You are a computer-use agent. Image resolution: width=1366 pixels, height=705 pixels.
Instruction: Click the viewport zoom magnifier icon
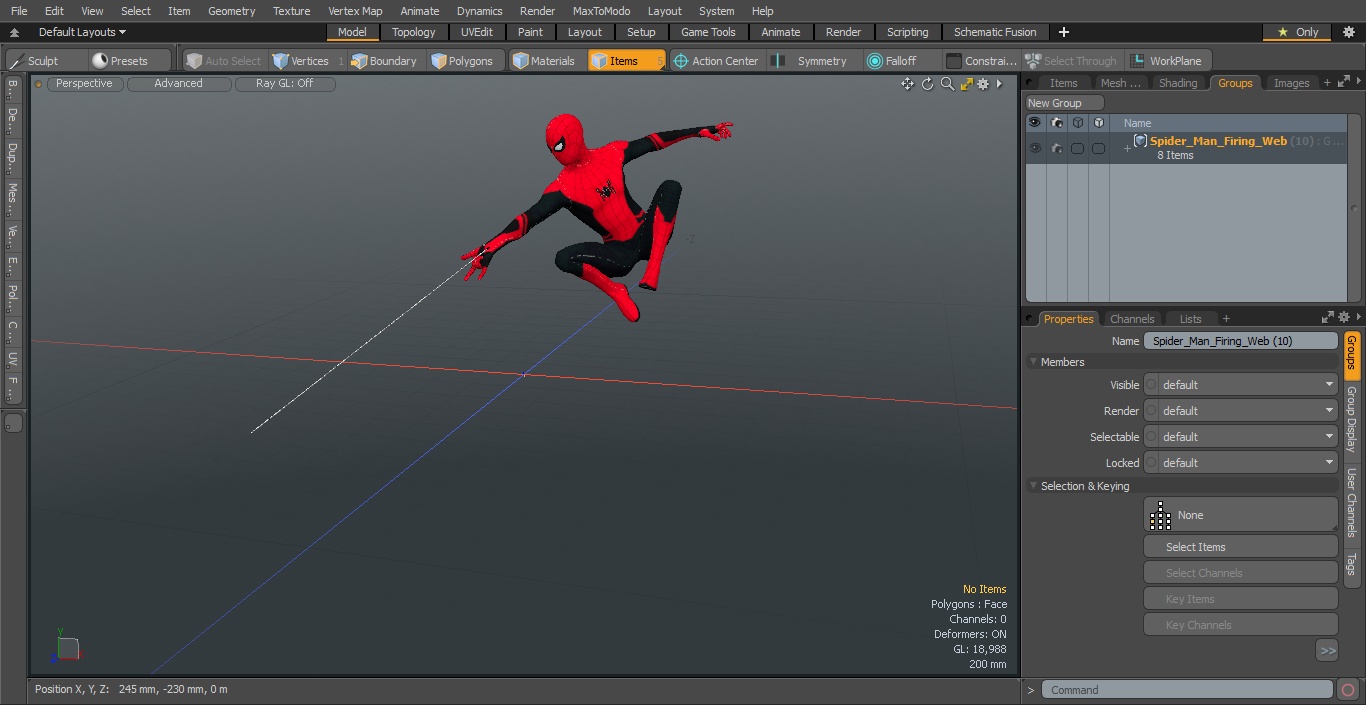[947, 84]
